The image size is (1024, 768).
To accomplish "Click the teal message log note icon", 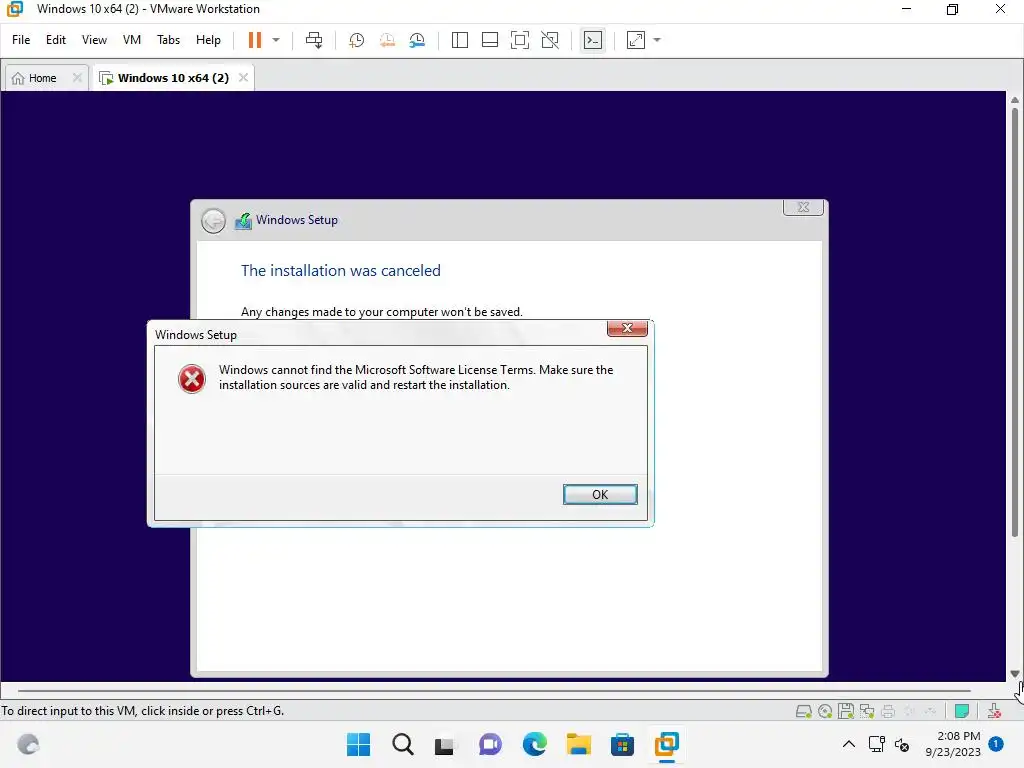I will 961,711.
